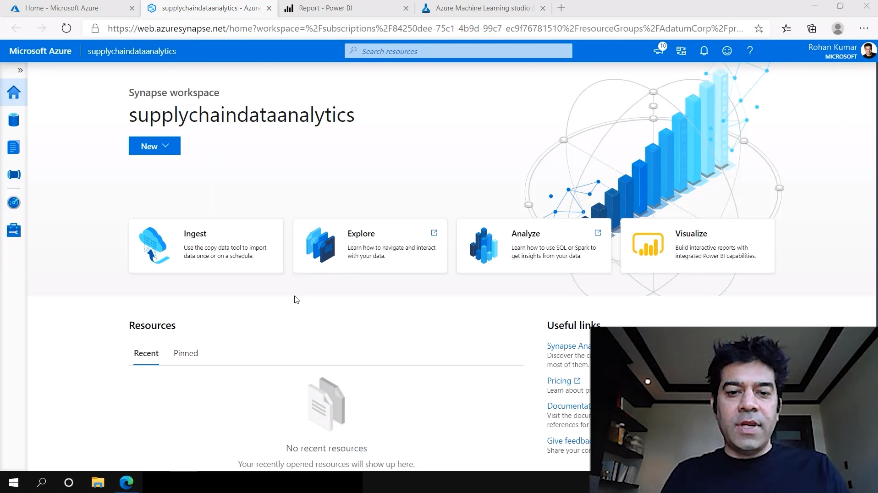
Task: Open the New dropdown button
Action: 155,146
